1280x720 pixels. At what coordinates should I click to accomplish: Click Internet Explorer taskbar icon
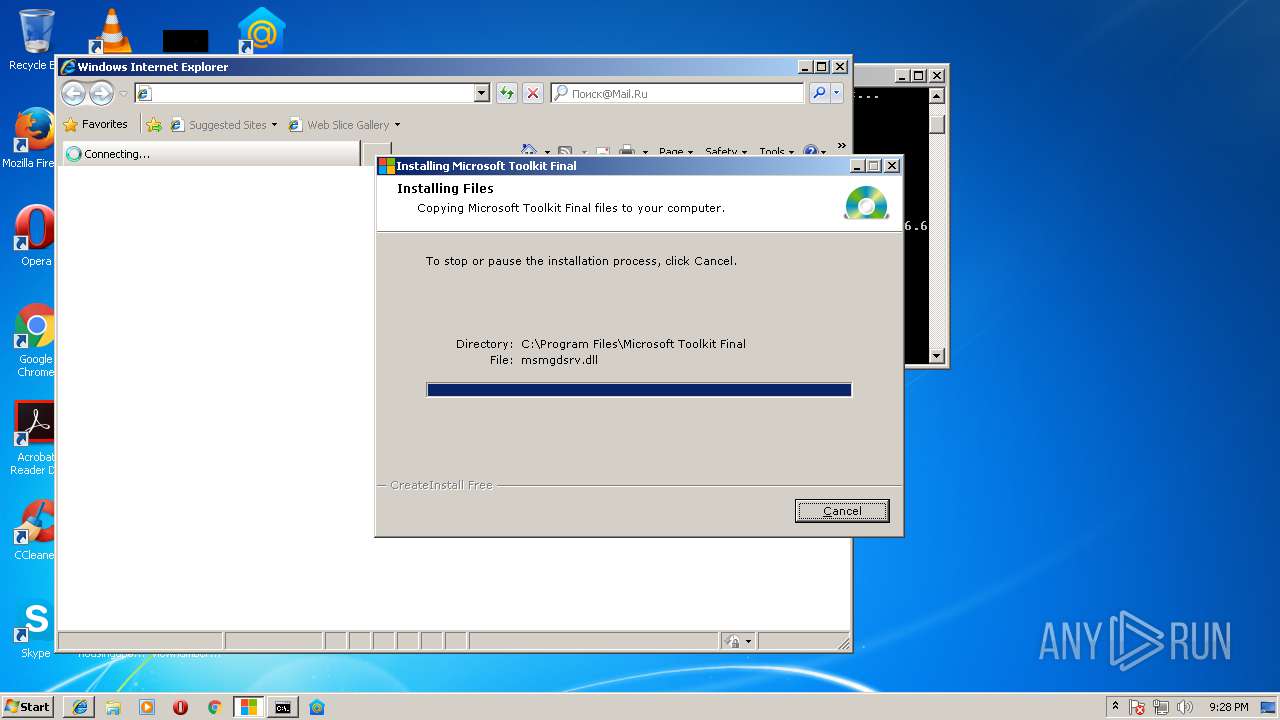tap(79, 707)
